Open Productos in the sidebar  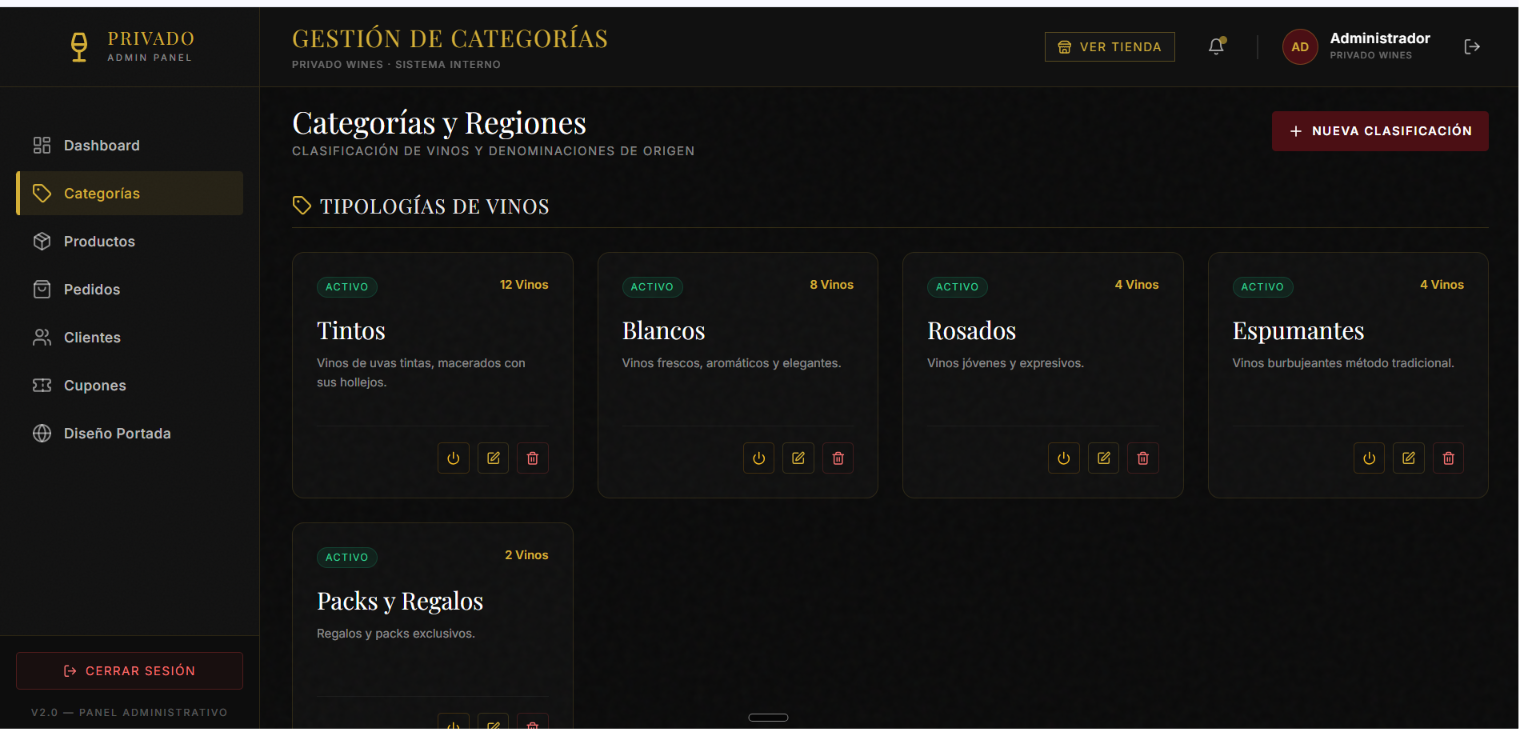pos(129,241)
